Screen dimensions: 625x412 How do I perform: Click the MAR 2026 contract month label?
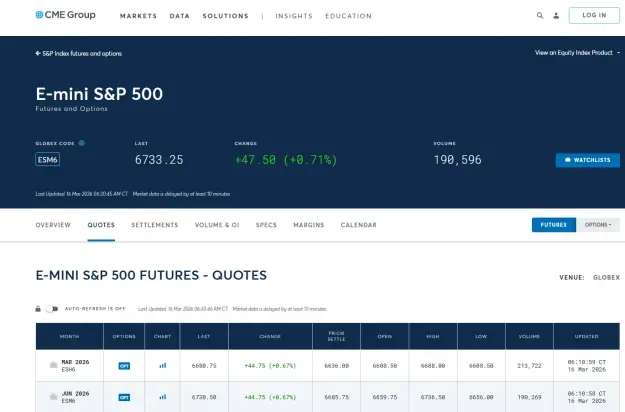coord(75,362)
